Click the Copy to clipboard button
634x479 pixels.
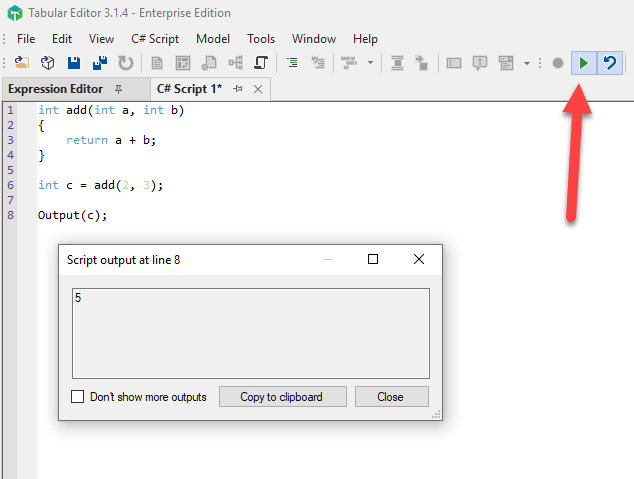tap(281, 397)
